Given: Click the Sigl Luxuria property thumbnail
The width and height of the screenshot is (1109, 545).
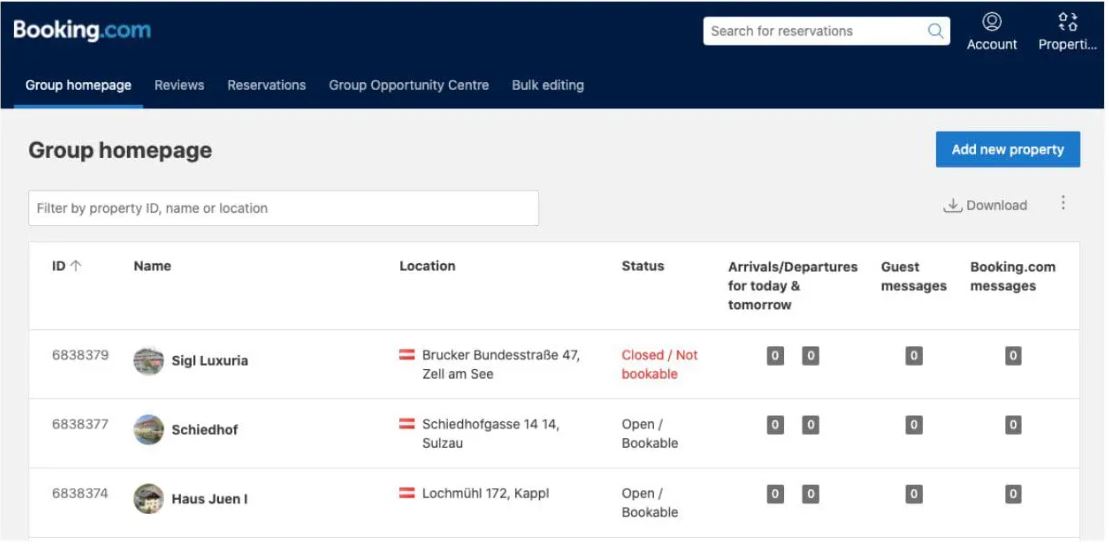Looking at the screenshot, I should [x=148, y=360].
